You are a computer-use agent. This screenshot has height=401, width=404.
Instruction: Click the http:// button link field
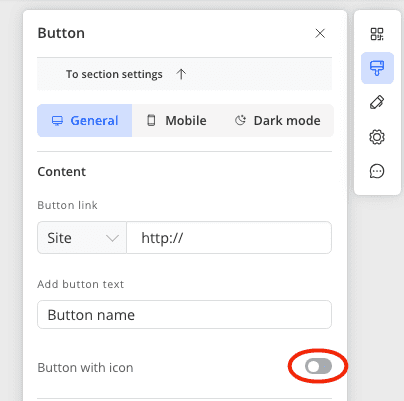click(x=229, y=238)
